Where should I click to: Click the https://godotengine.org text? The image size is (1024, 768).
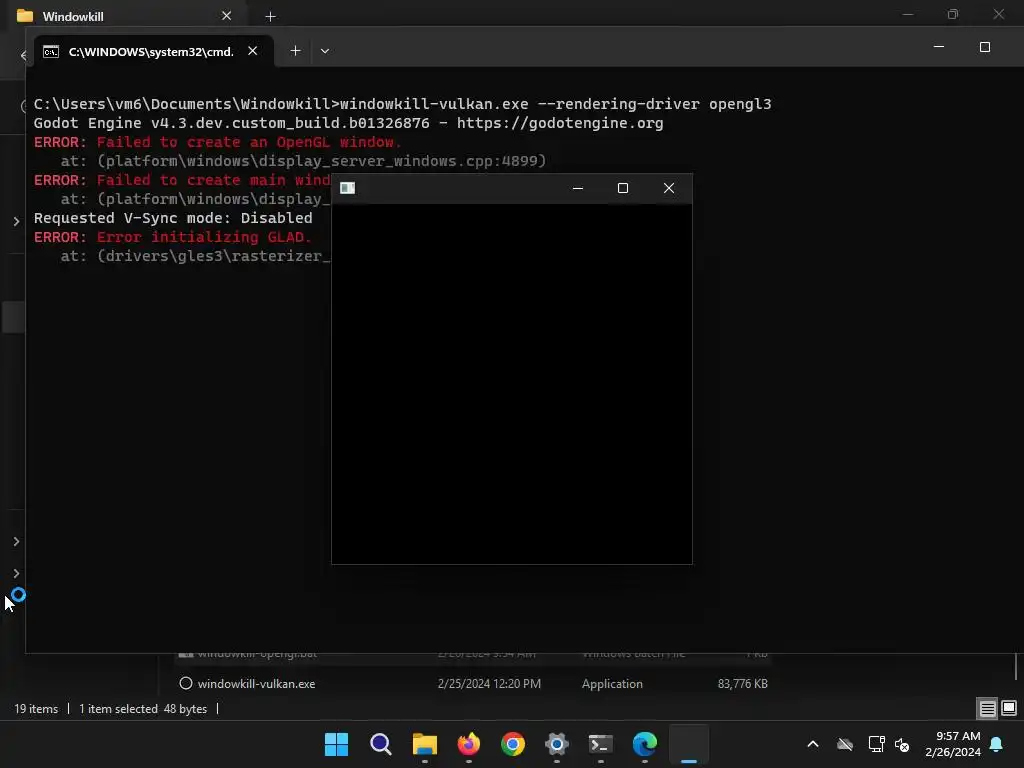pos(560,123)
